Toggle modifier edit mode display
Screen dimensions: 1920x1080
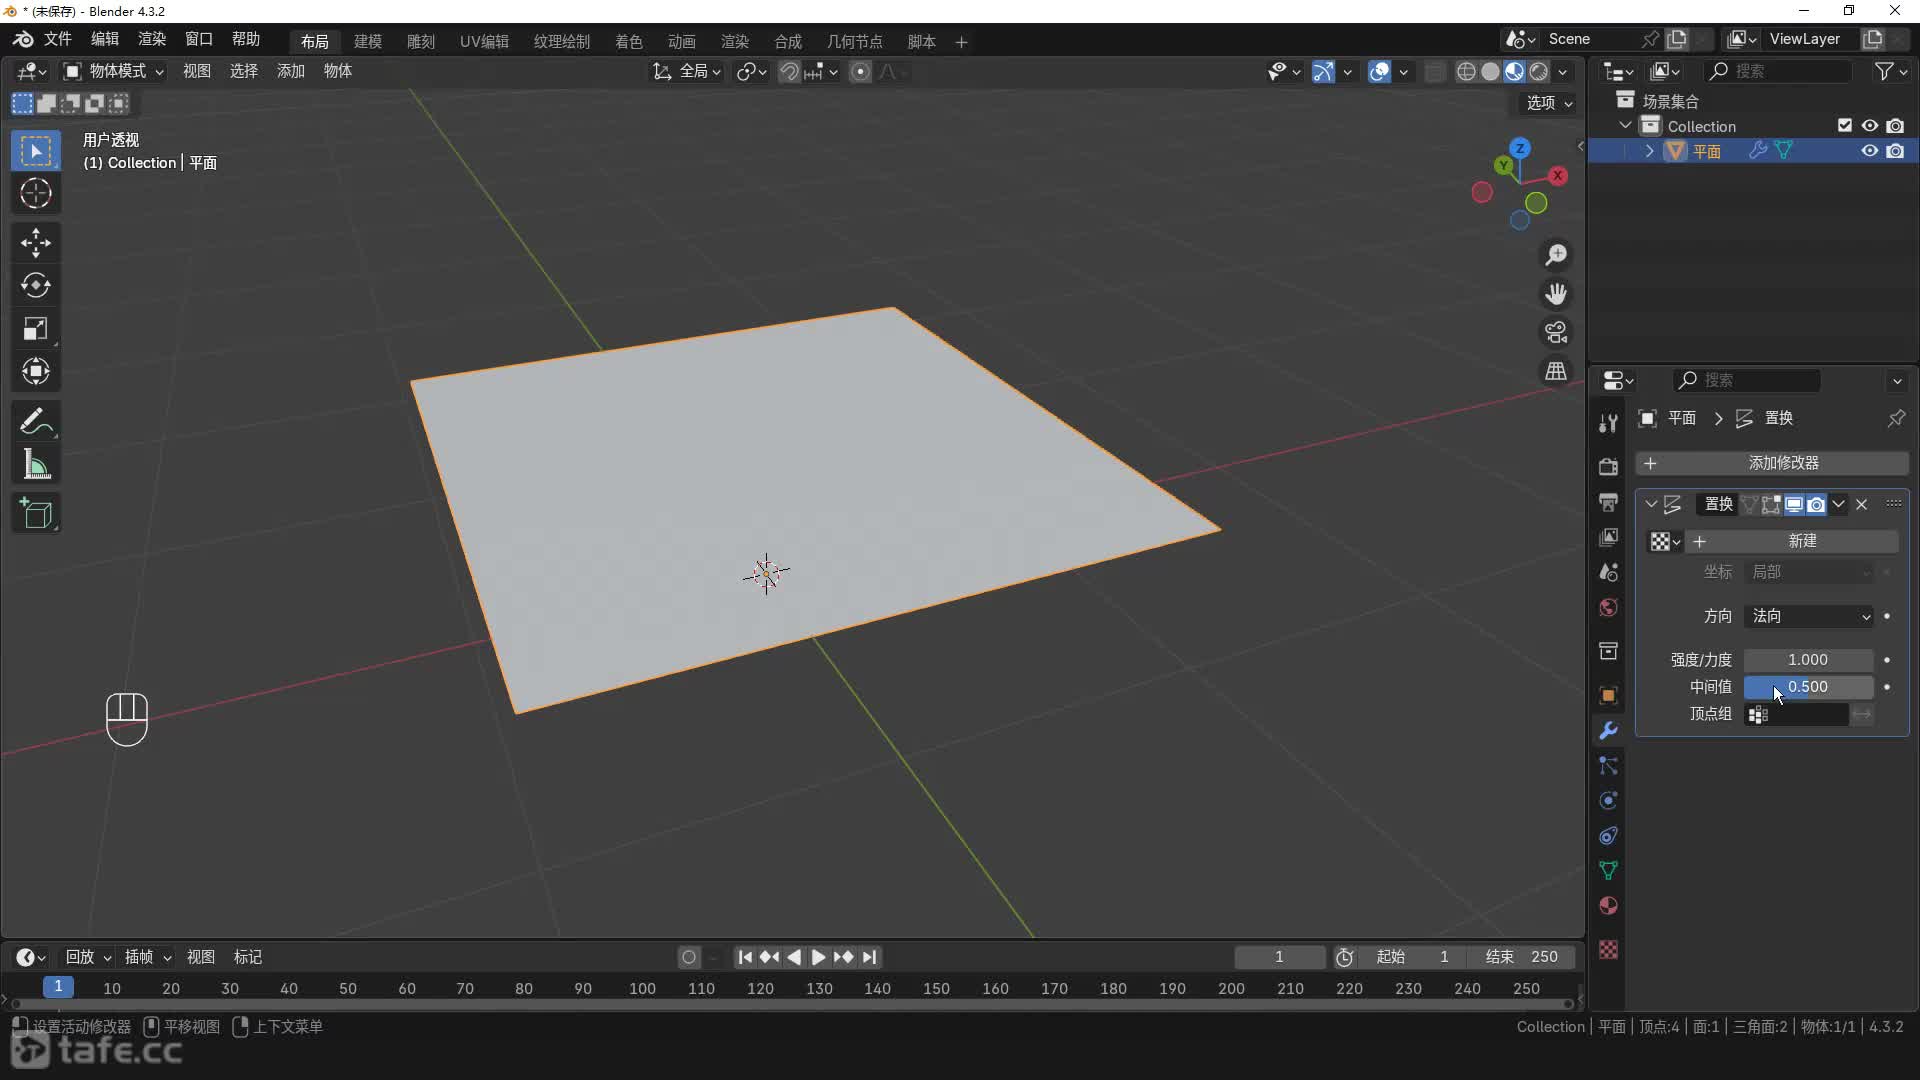[1771, 504]
